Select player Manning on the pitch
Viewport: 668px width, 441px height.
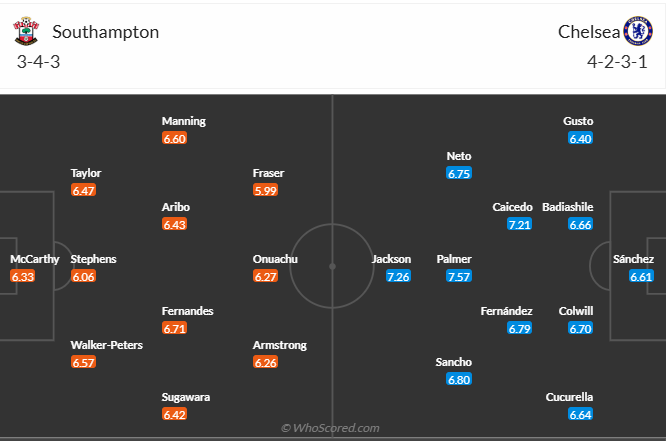pos(184,121)
